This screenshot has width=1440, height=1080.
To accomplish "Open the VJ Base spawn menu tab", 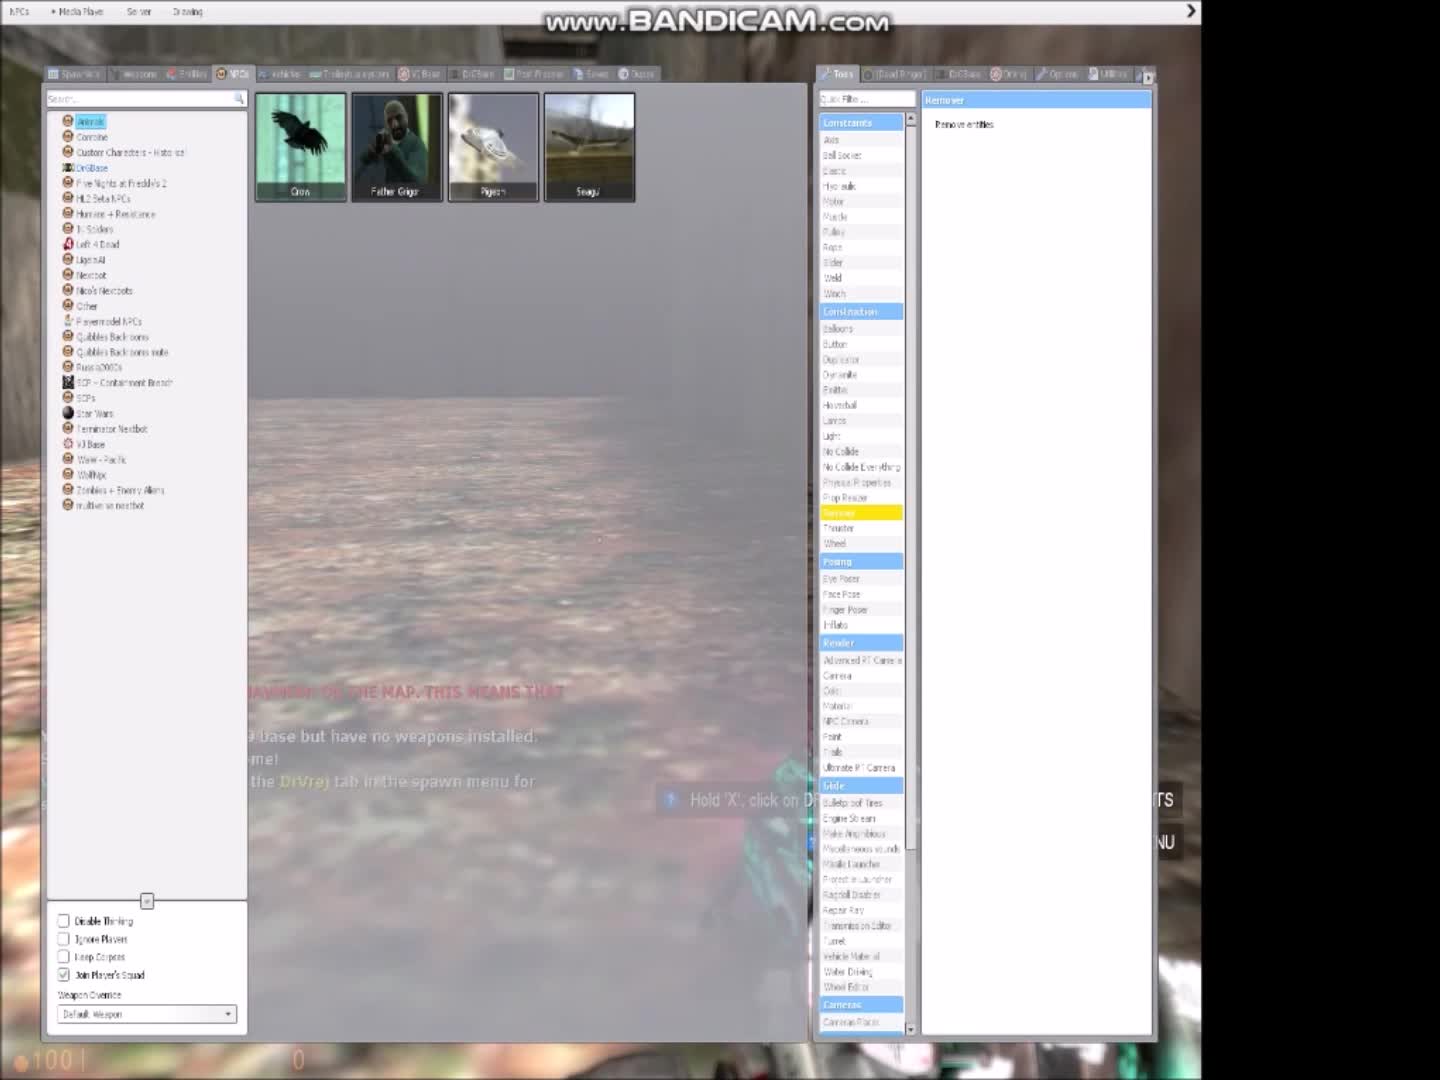I will 420,74.
